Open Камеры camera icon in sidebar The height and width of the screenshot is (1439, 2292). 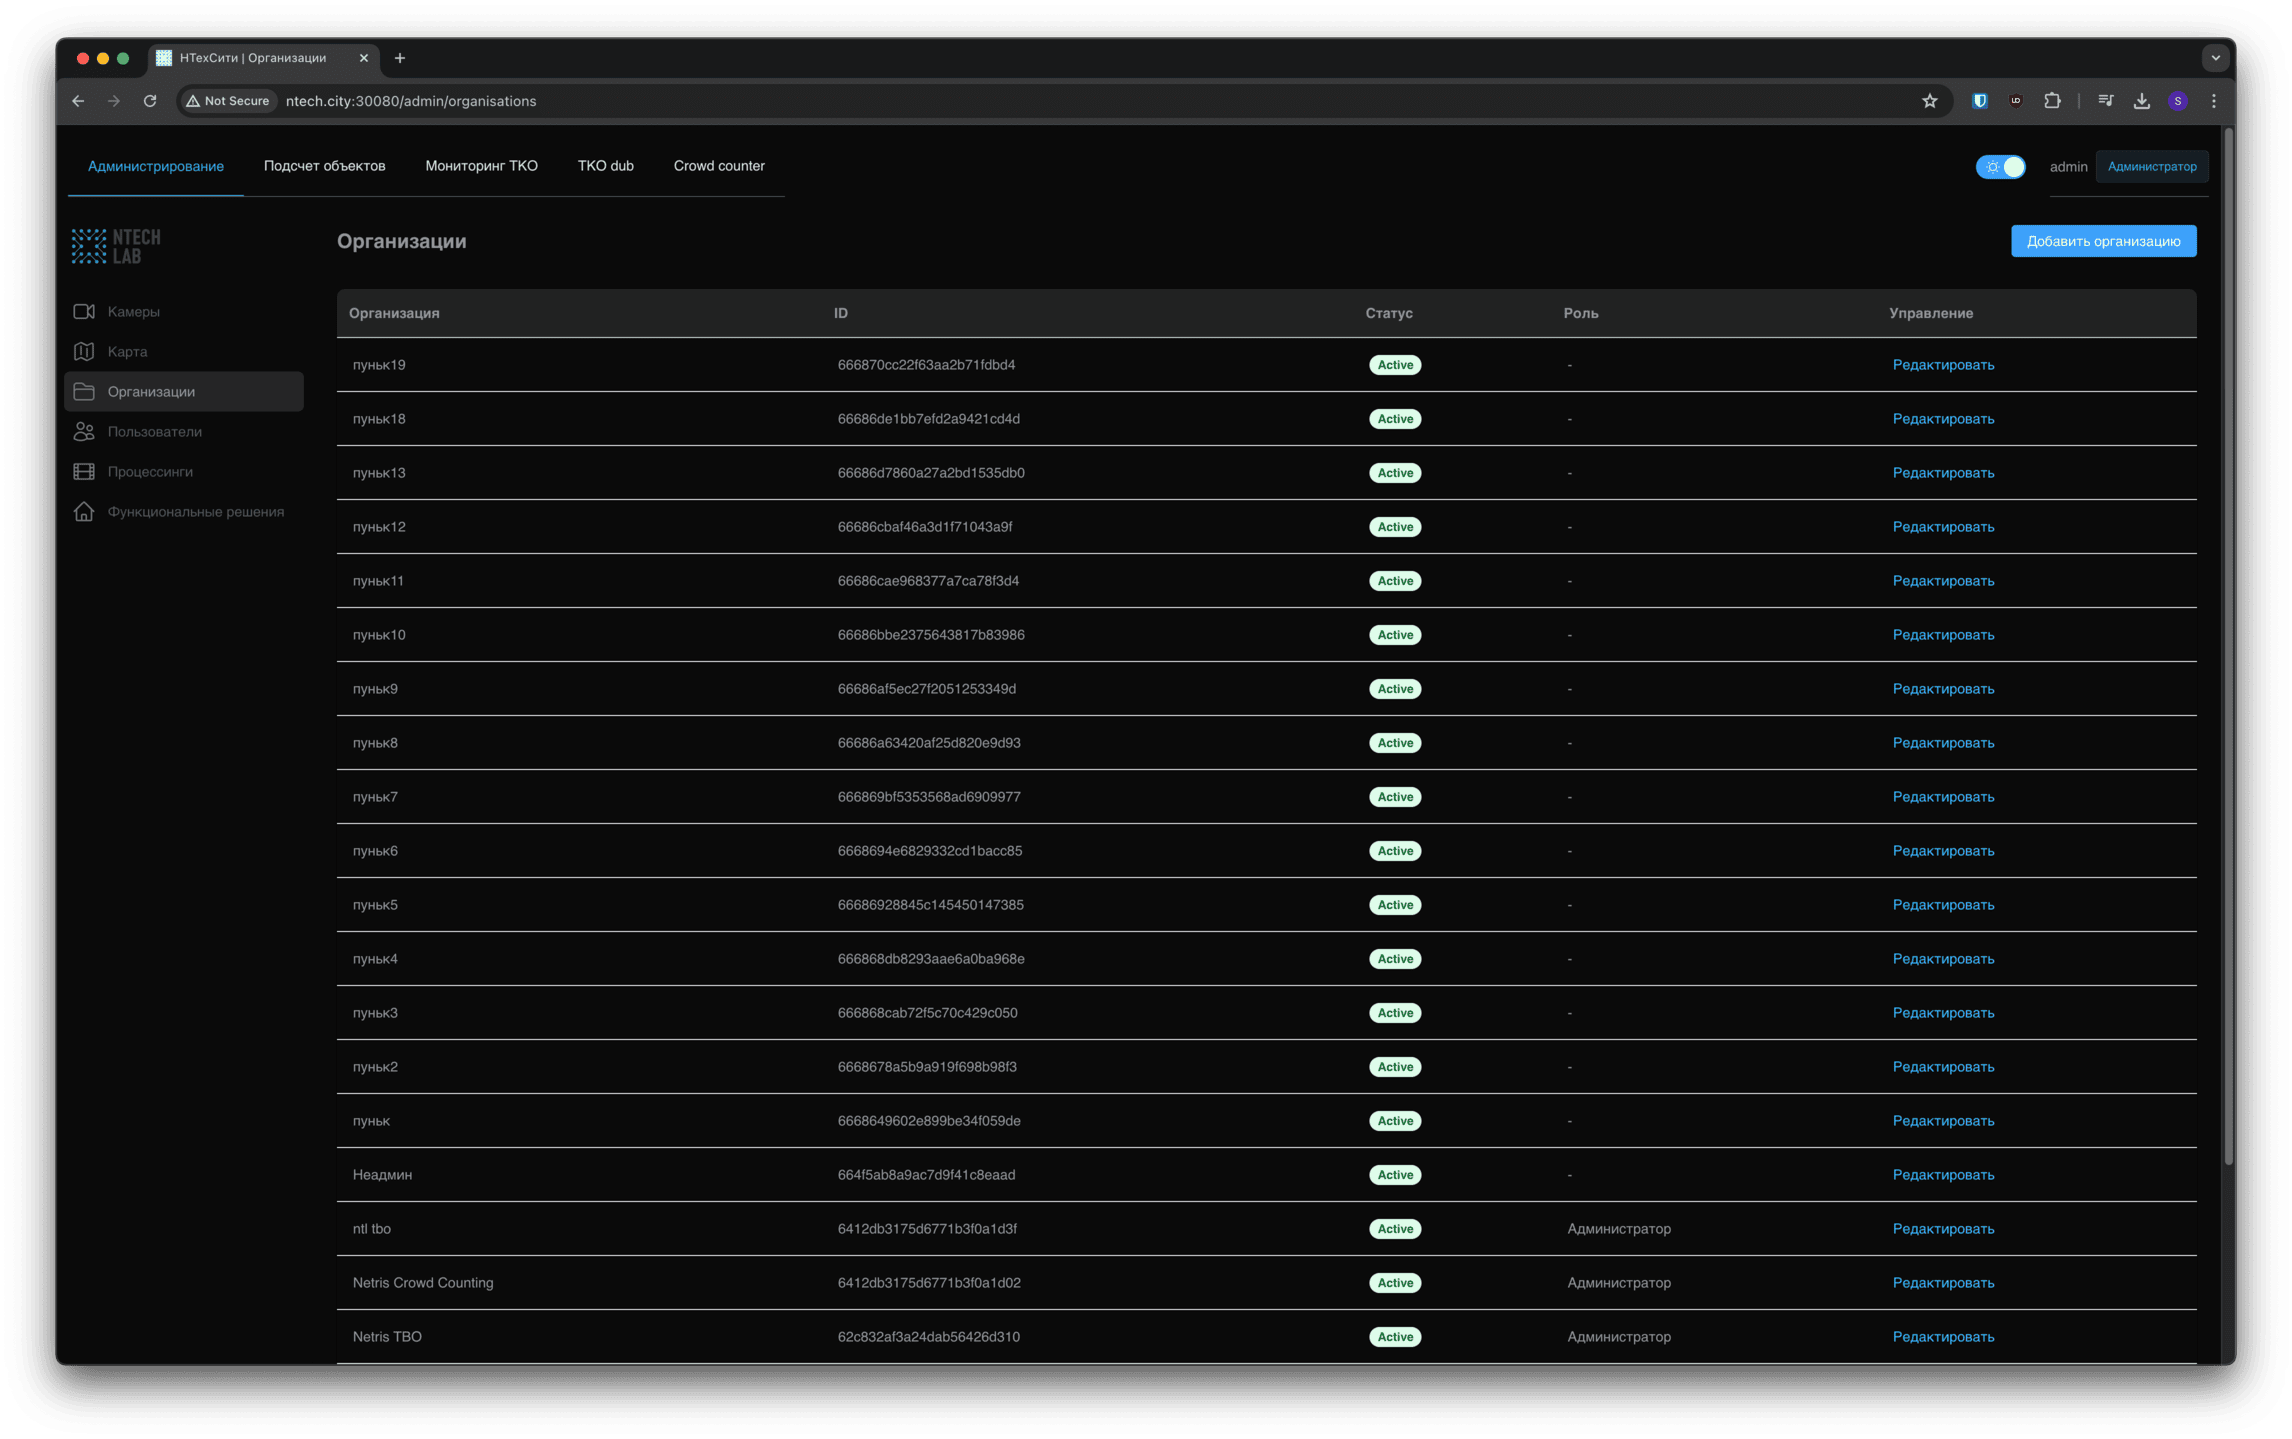84,312
